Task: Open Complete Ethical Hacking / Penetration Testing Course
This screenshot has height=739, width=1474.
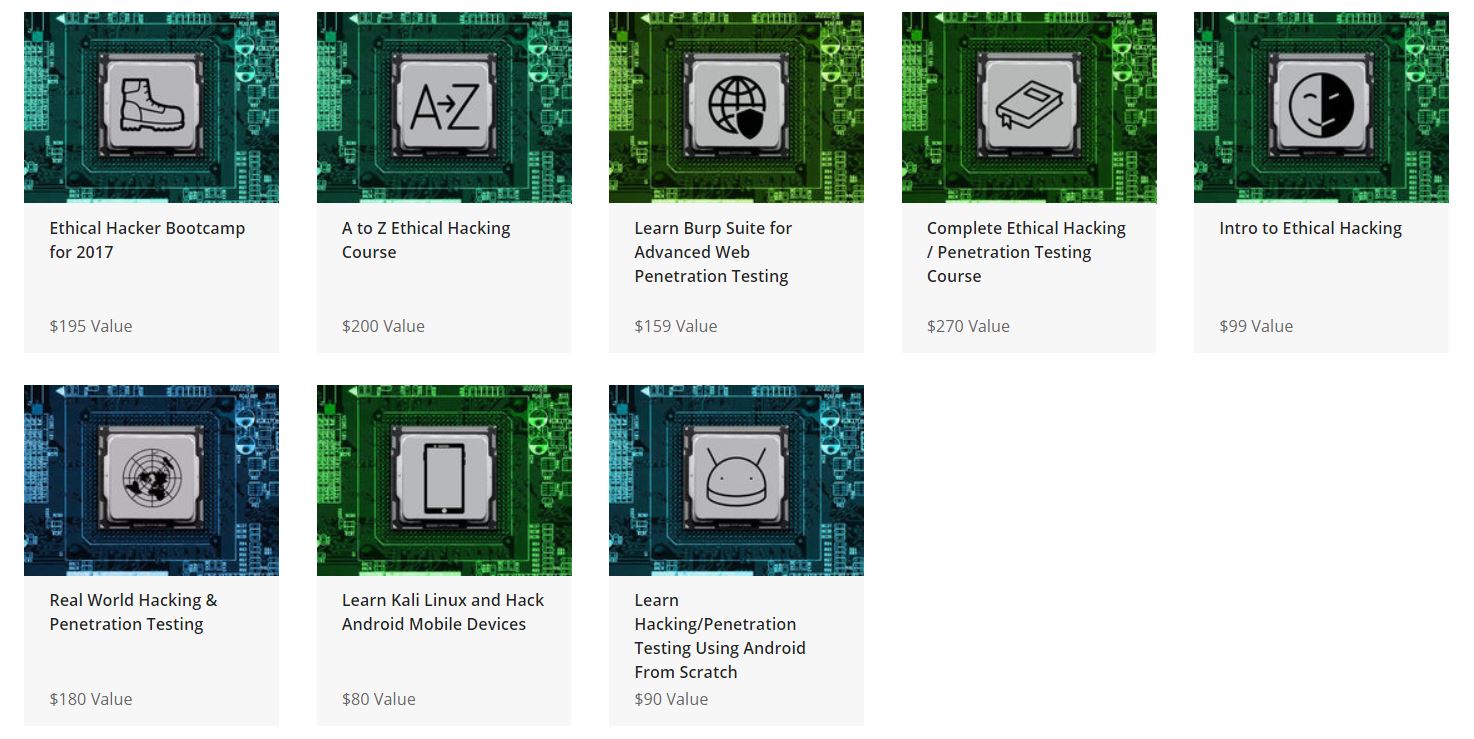Action: 1026,252
